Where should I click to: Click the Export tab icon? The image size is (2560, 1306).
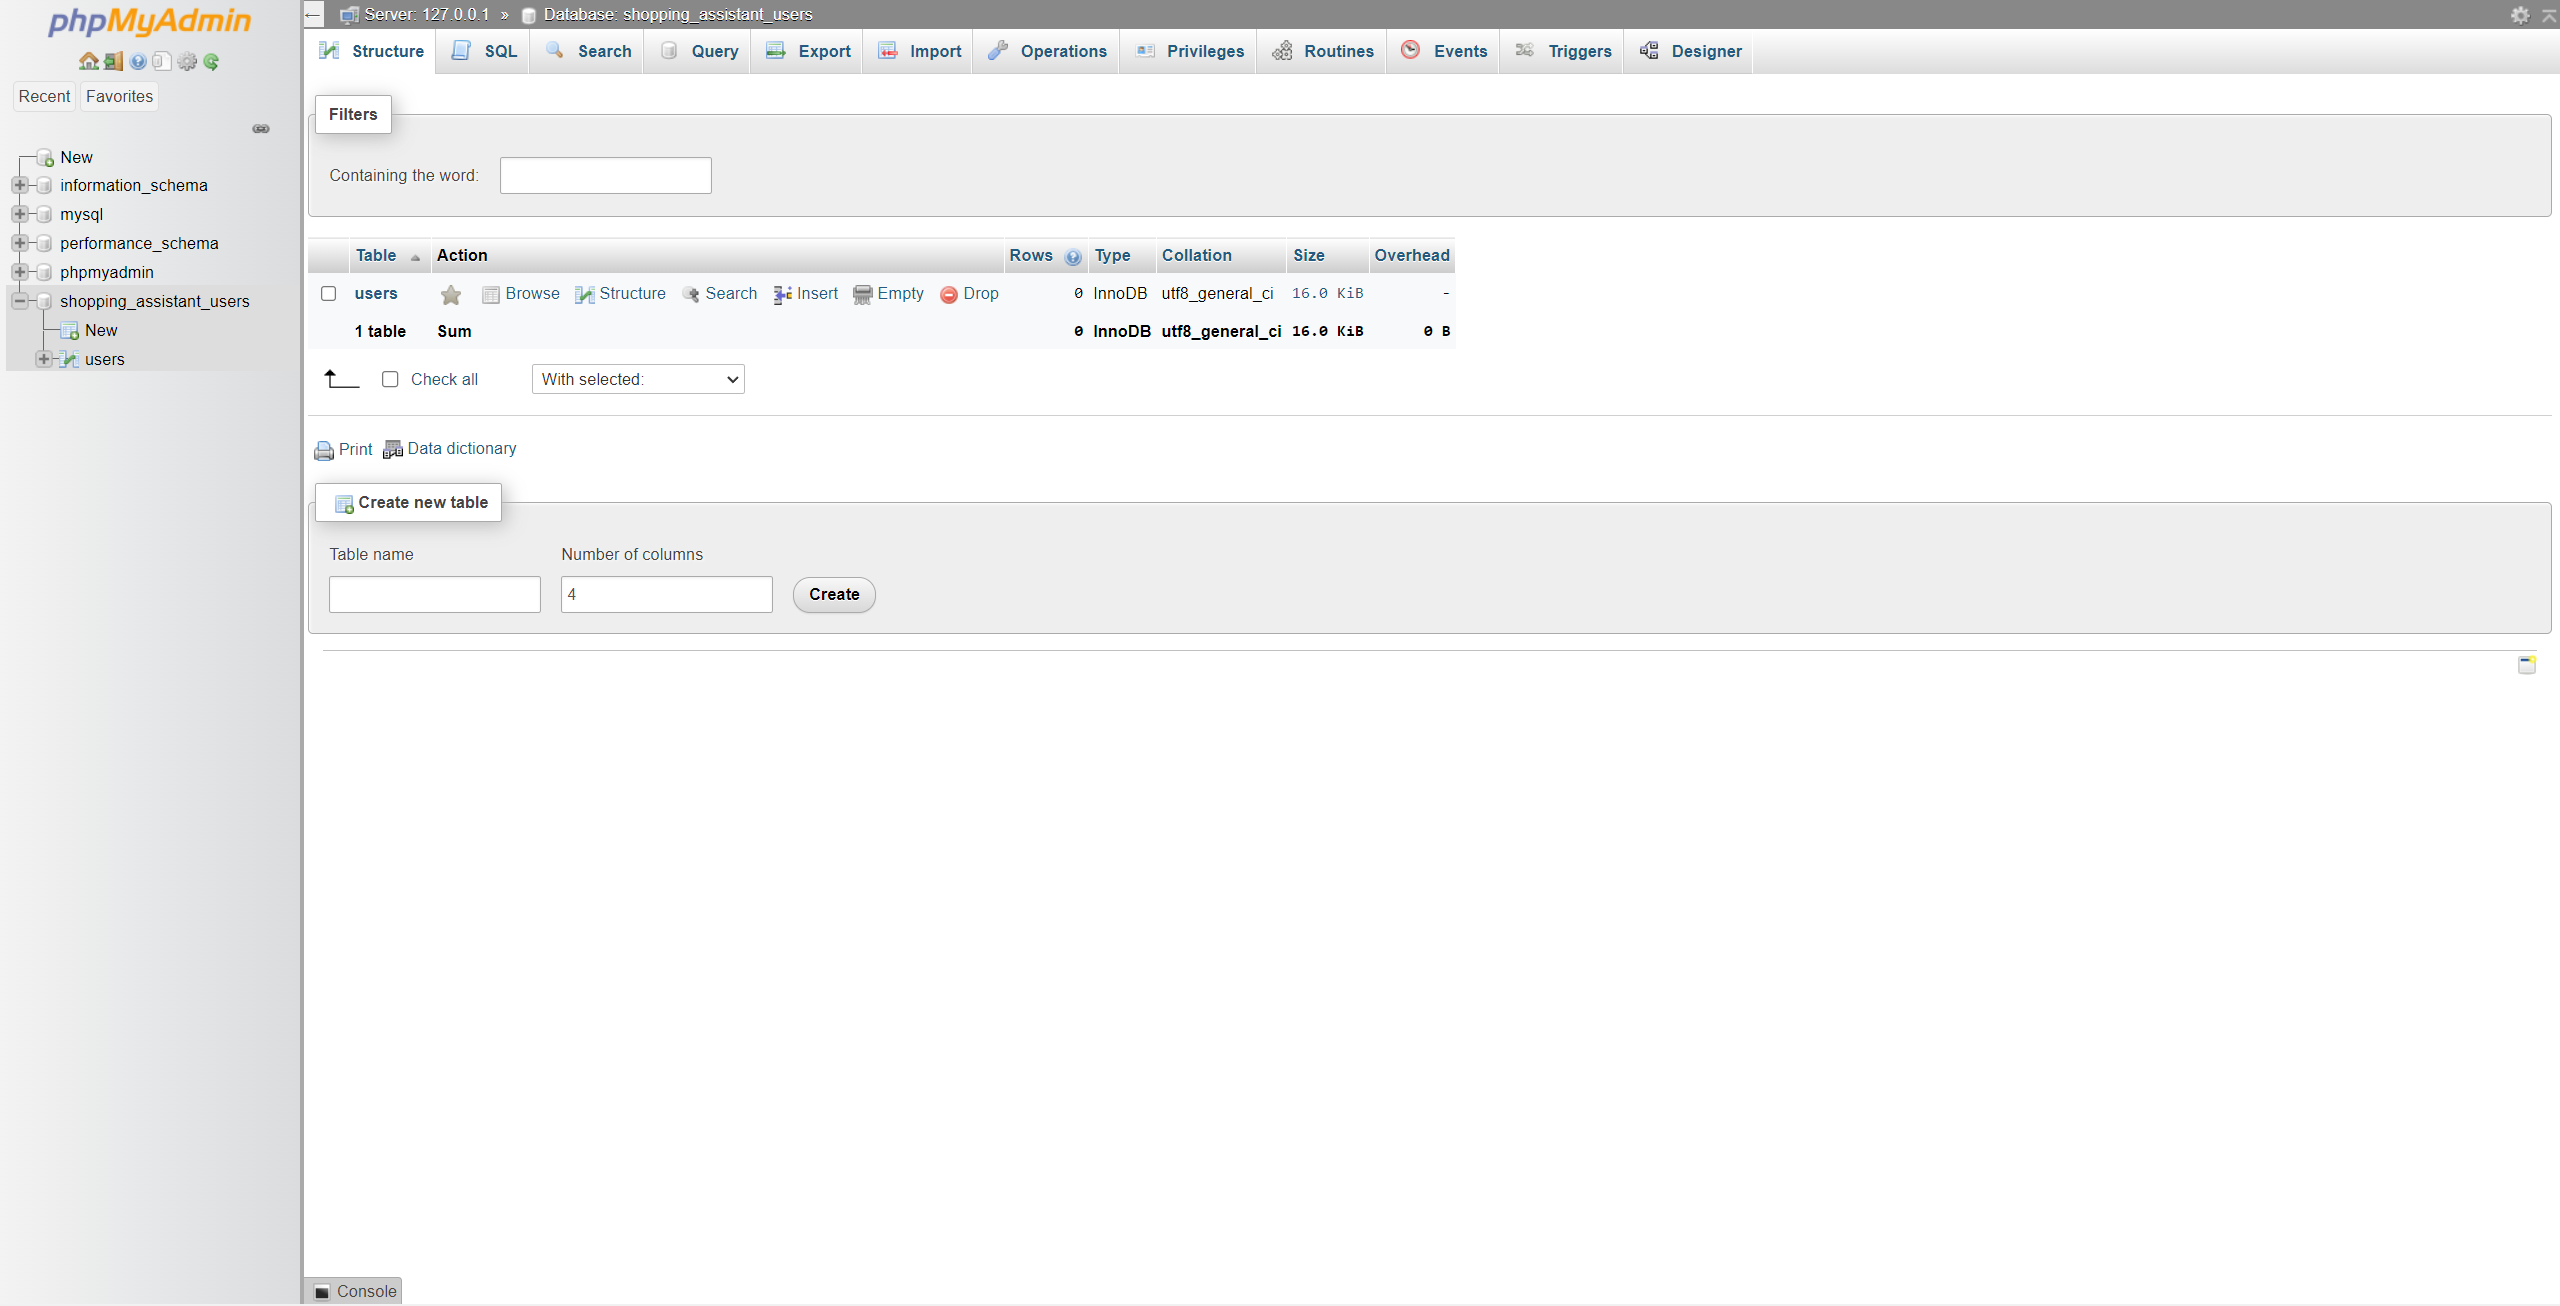coord(774,52)
